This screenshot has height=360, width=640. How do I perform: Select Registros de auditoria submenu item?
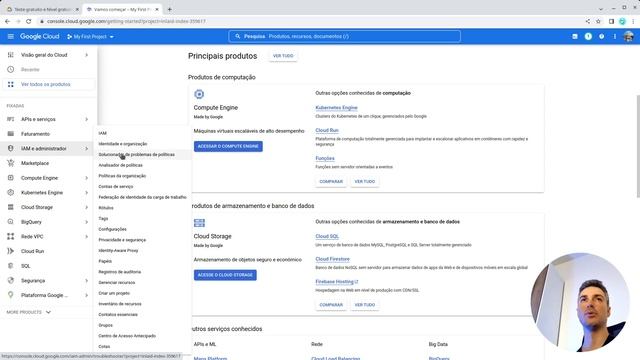coord(120,272)
